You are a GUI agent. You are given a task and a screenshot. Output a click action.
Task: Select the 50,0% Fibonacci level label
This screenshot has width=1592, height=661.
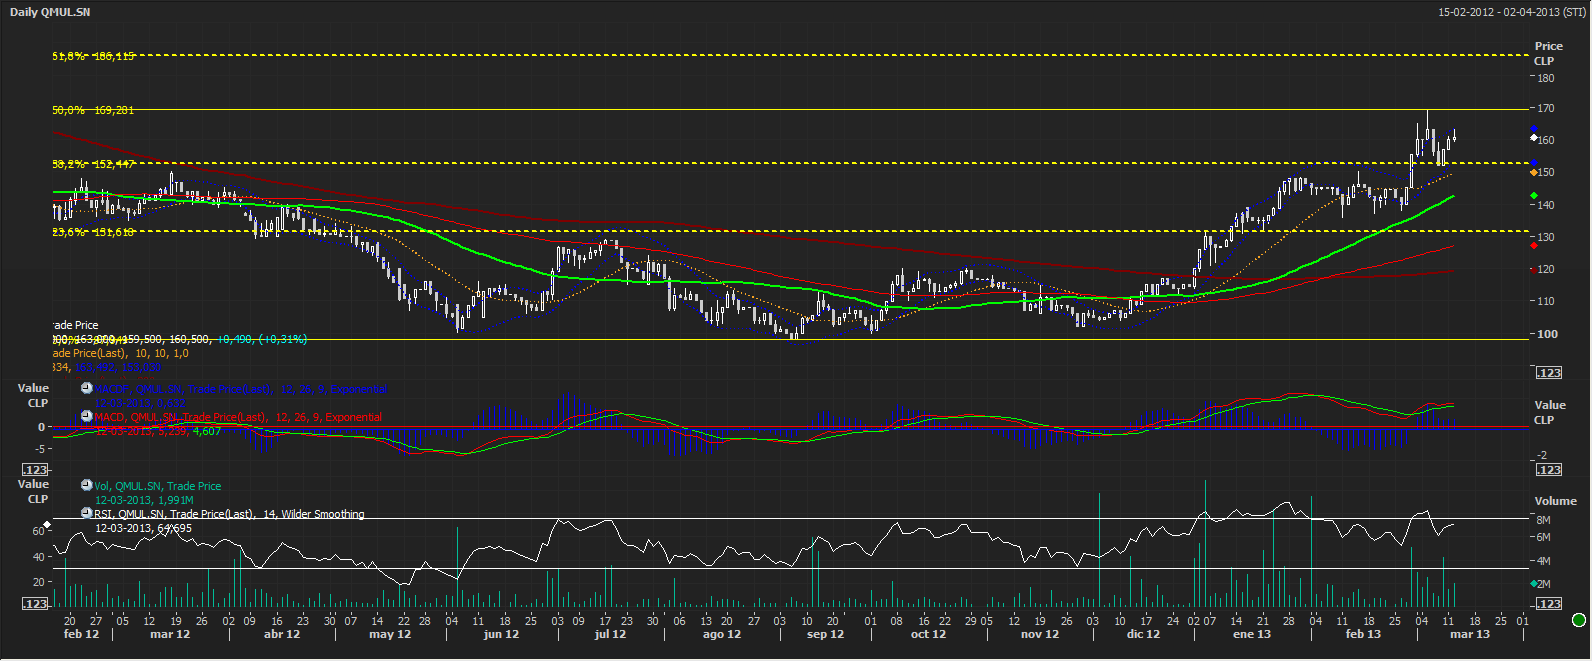coord(93,110)
